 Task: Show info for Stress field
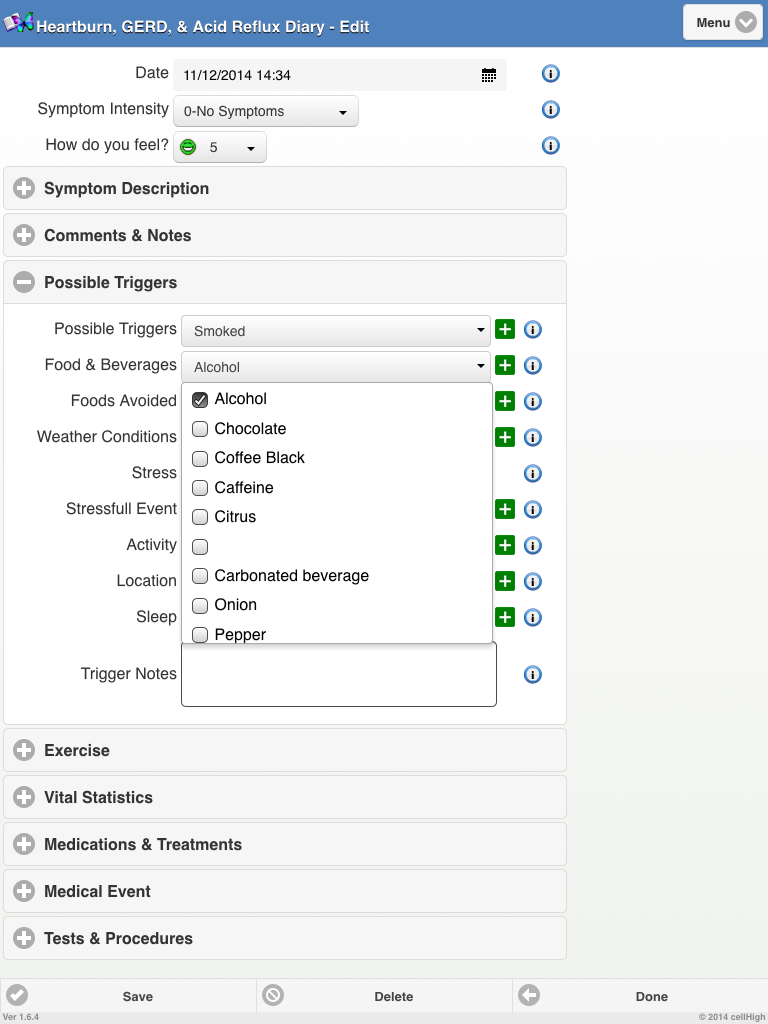pyautogui.click(x=533, y=473)
